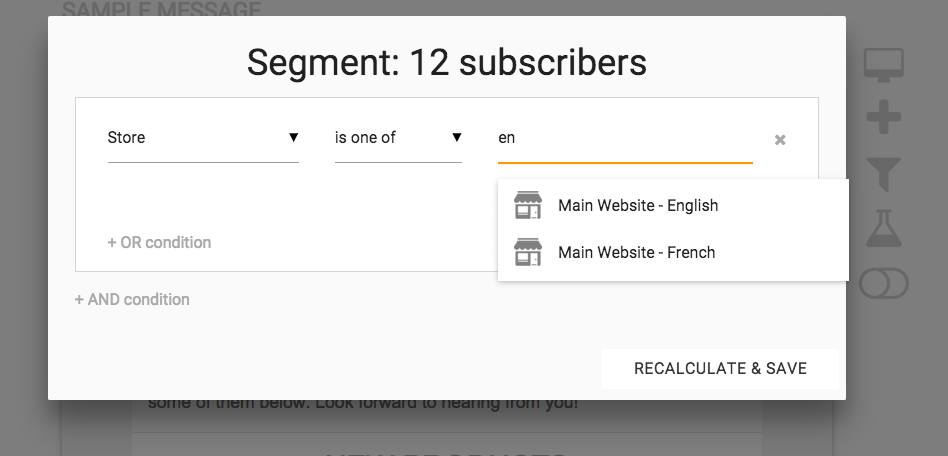
Task: Toggle the switch icon in right sidebar
Action: coord(884,284)
